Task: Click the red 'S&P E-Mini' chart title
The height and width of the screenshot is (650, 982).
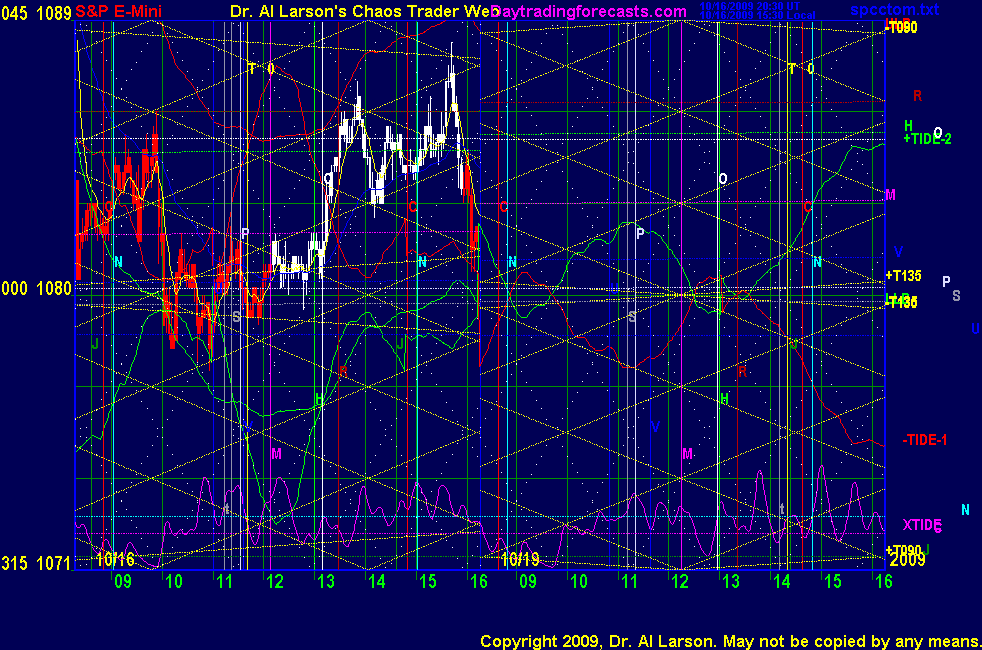Action: (x=118, y=11)
